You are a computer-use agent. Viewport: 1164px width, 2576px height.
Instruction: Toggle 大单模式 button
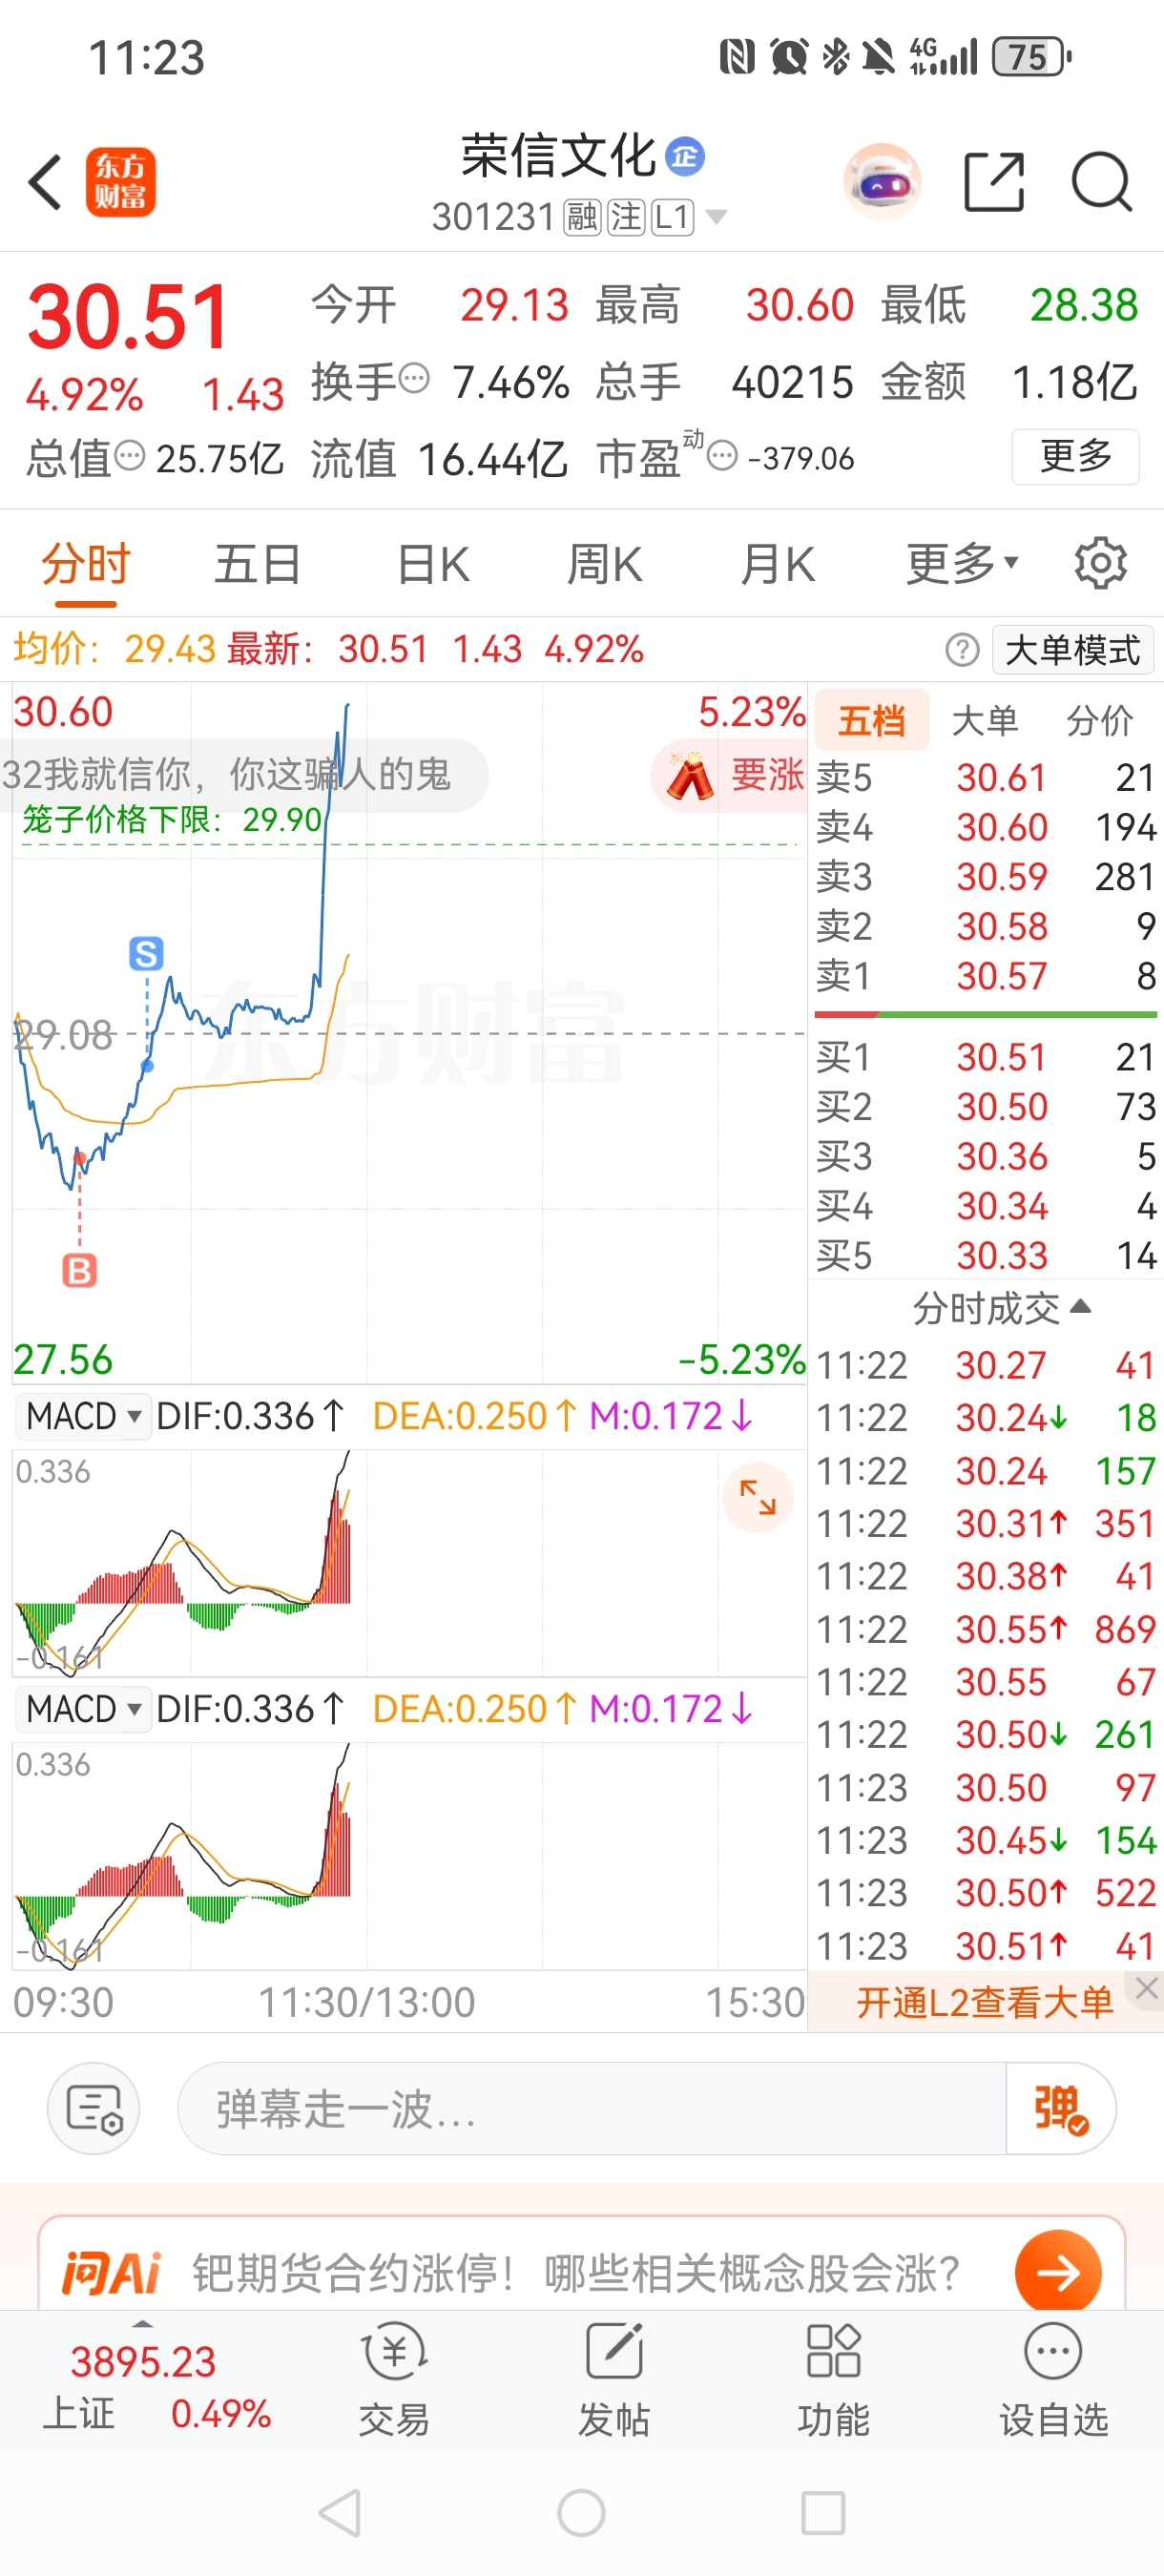[1072, 650]
